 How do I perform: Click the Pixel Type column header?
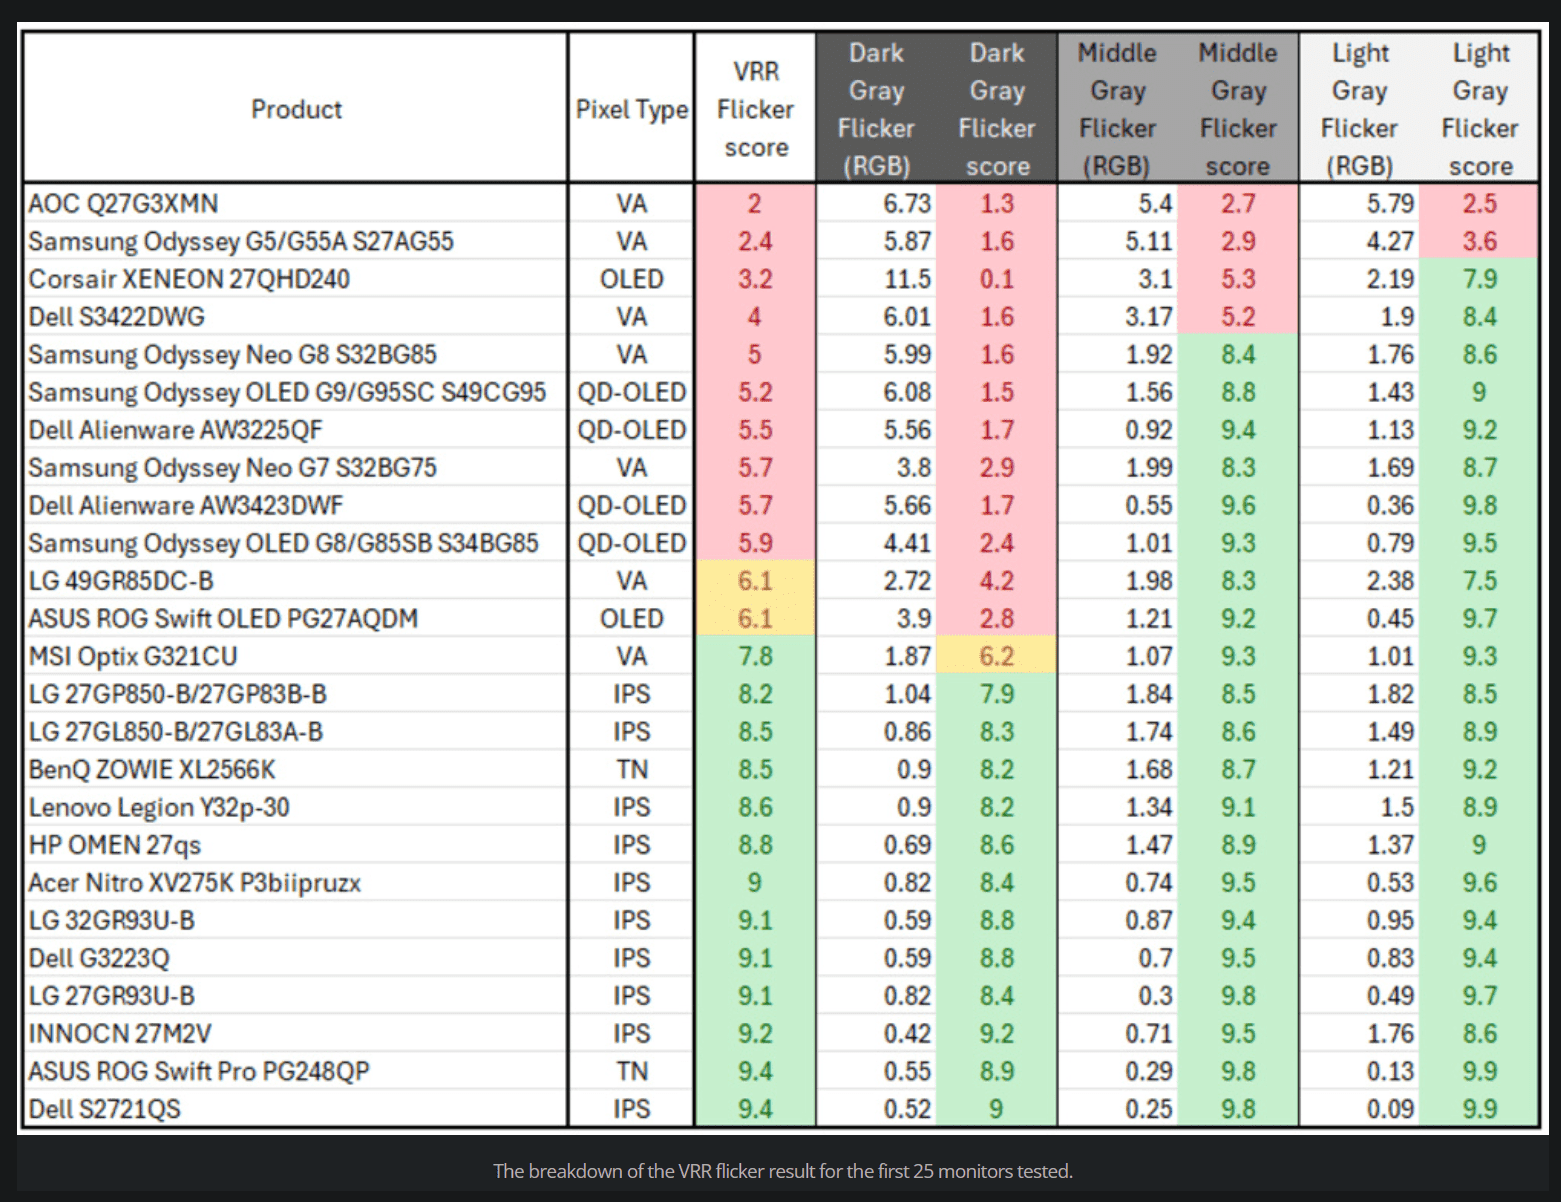pos(631,109)
